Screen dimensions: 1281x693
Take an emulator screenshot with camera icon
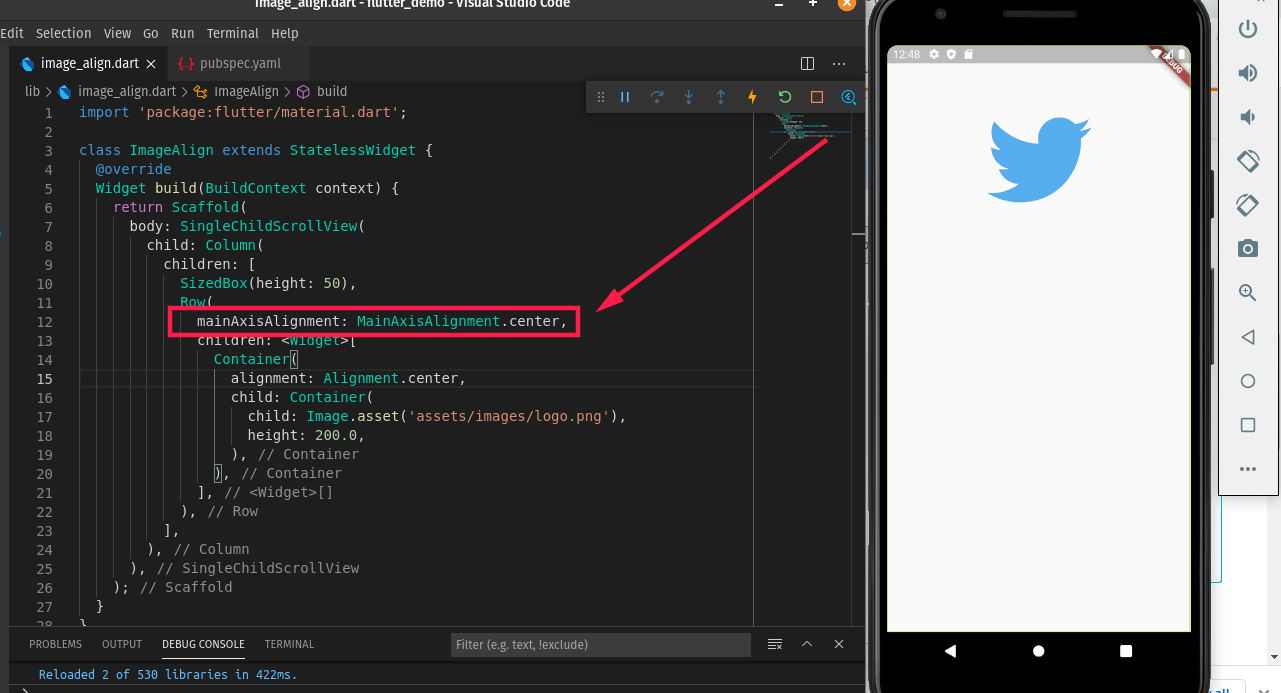tap(1248, 248)
